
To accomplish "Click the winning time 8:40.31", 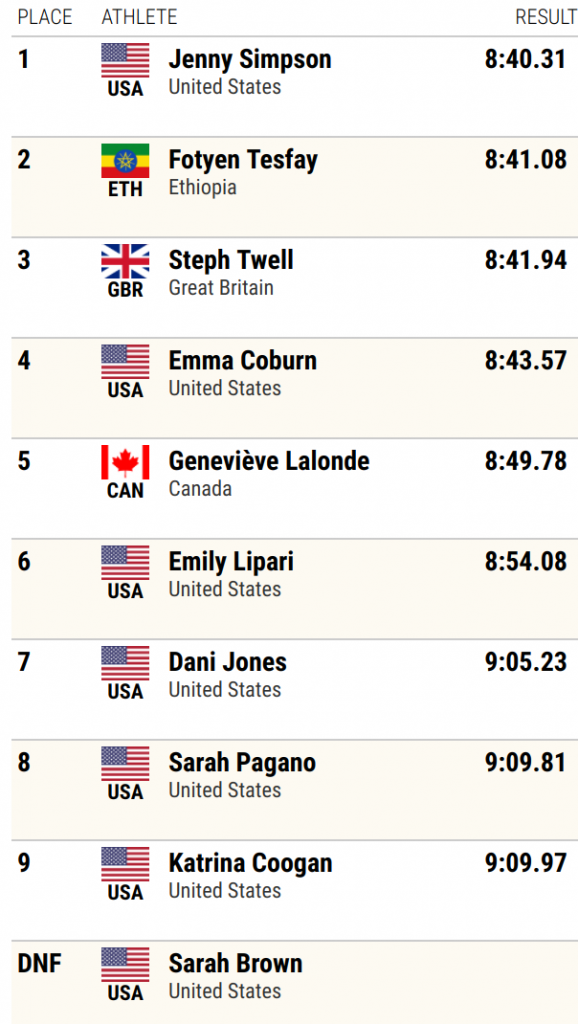I will point(526,59).
